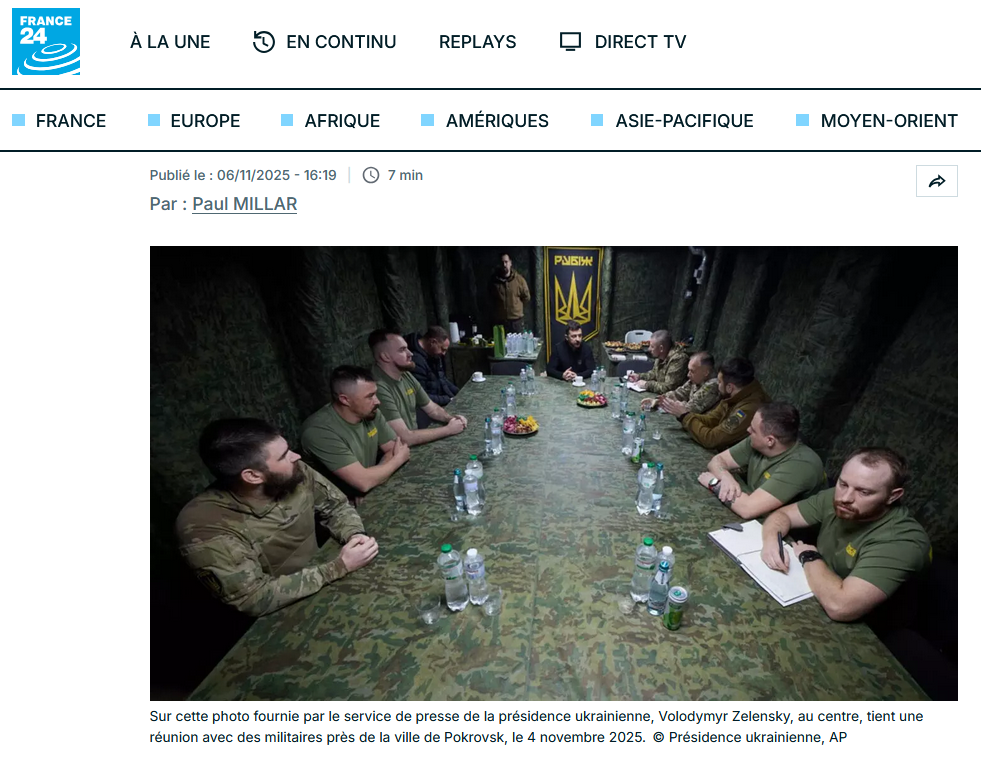Image resolution: width=981 pixels, height=757 pixels.
Task: Click the reading time clock icon
Action: [x=371, y=175]
